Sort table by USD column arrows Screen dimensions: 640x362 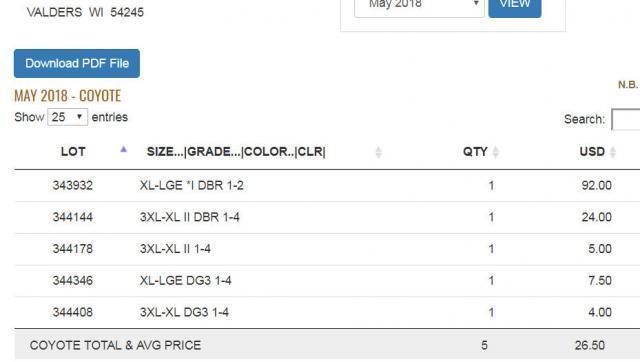(x=613, y=152)
